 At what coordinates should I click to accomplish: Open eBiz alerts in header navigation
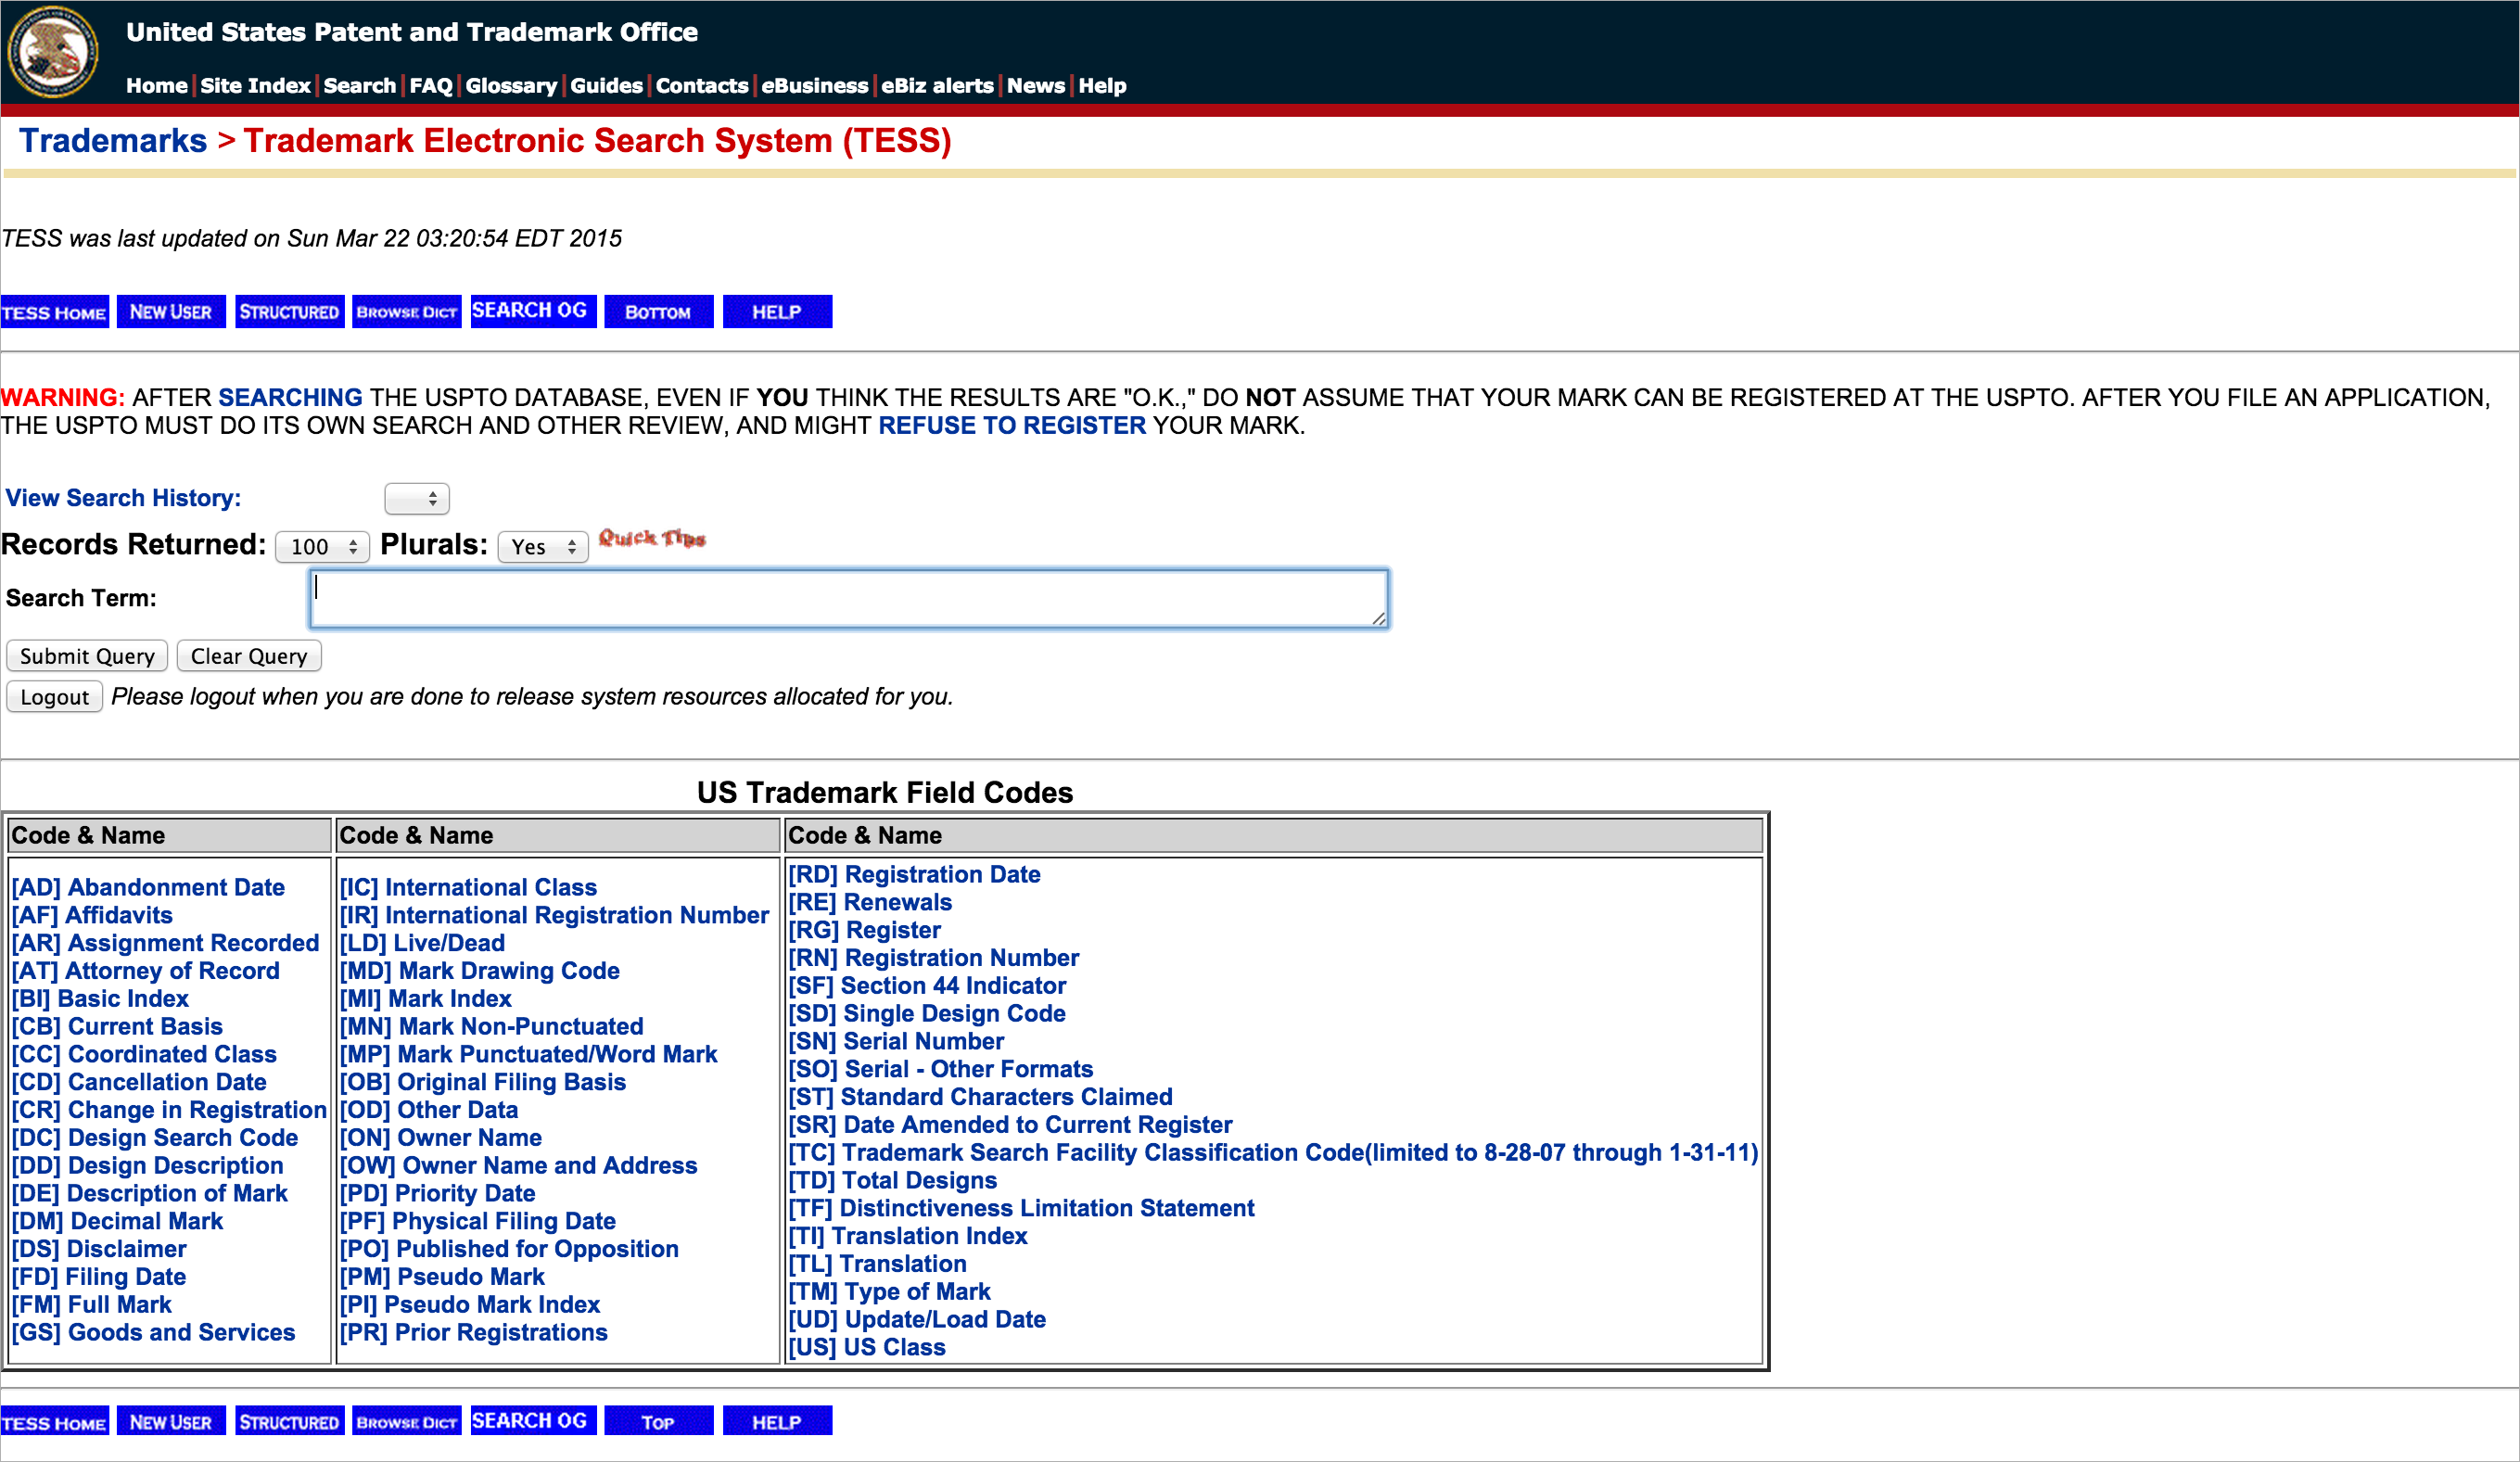[x=937, y=86]
